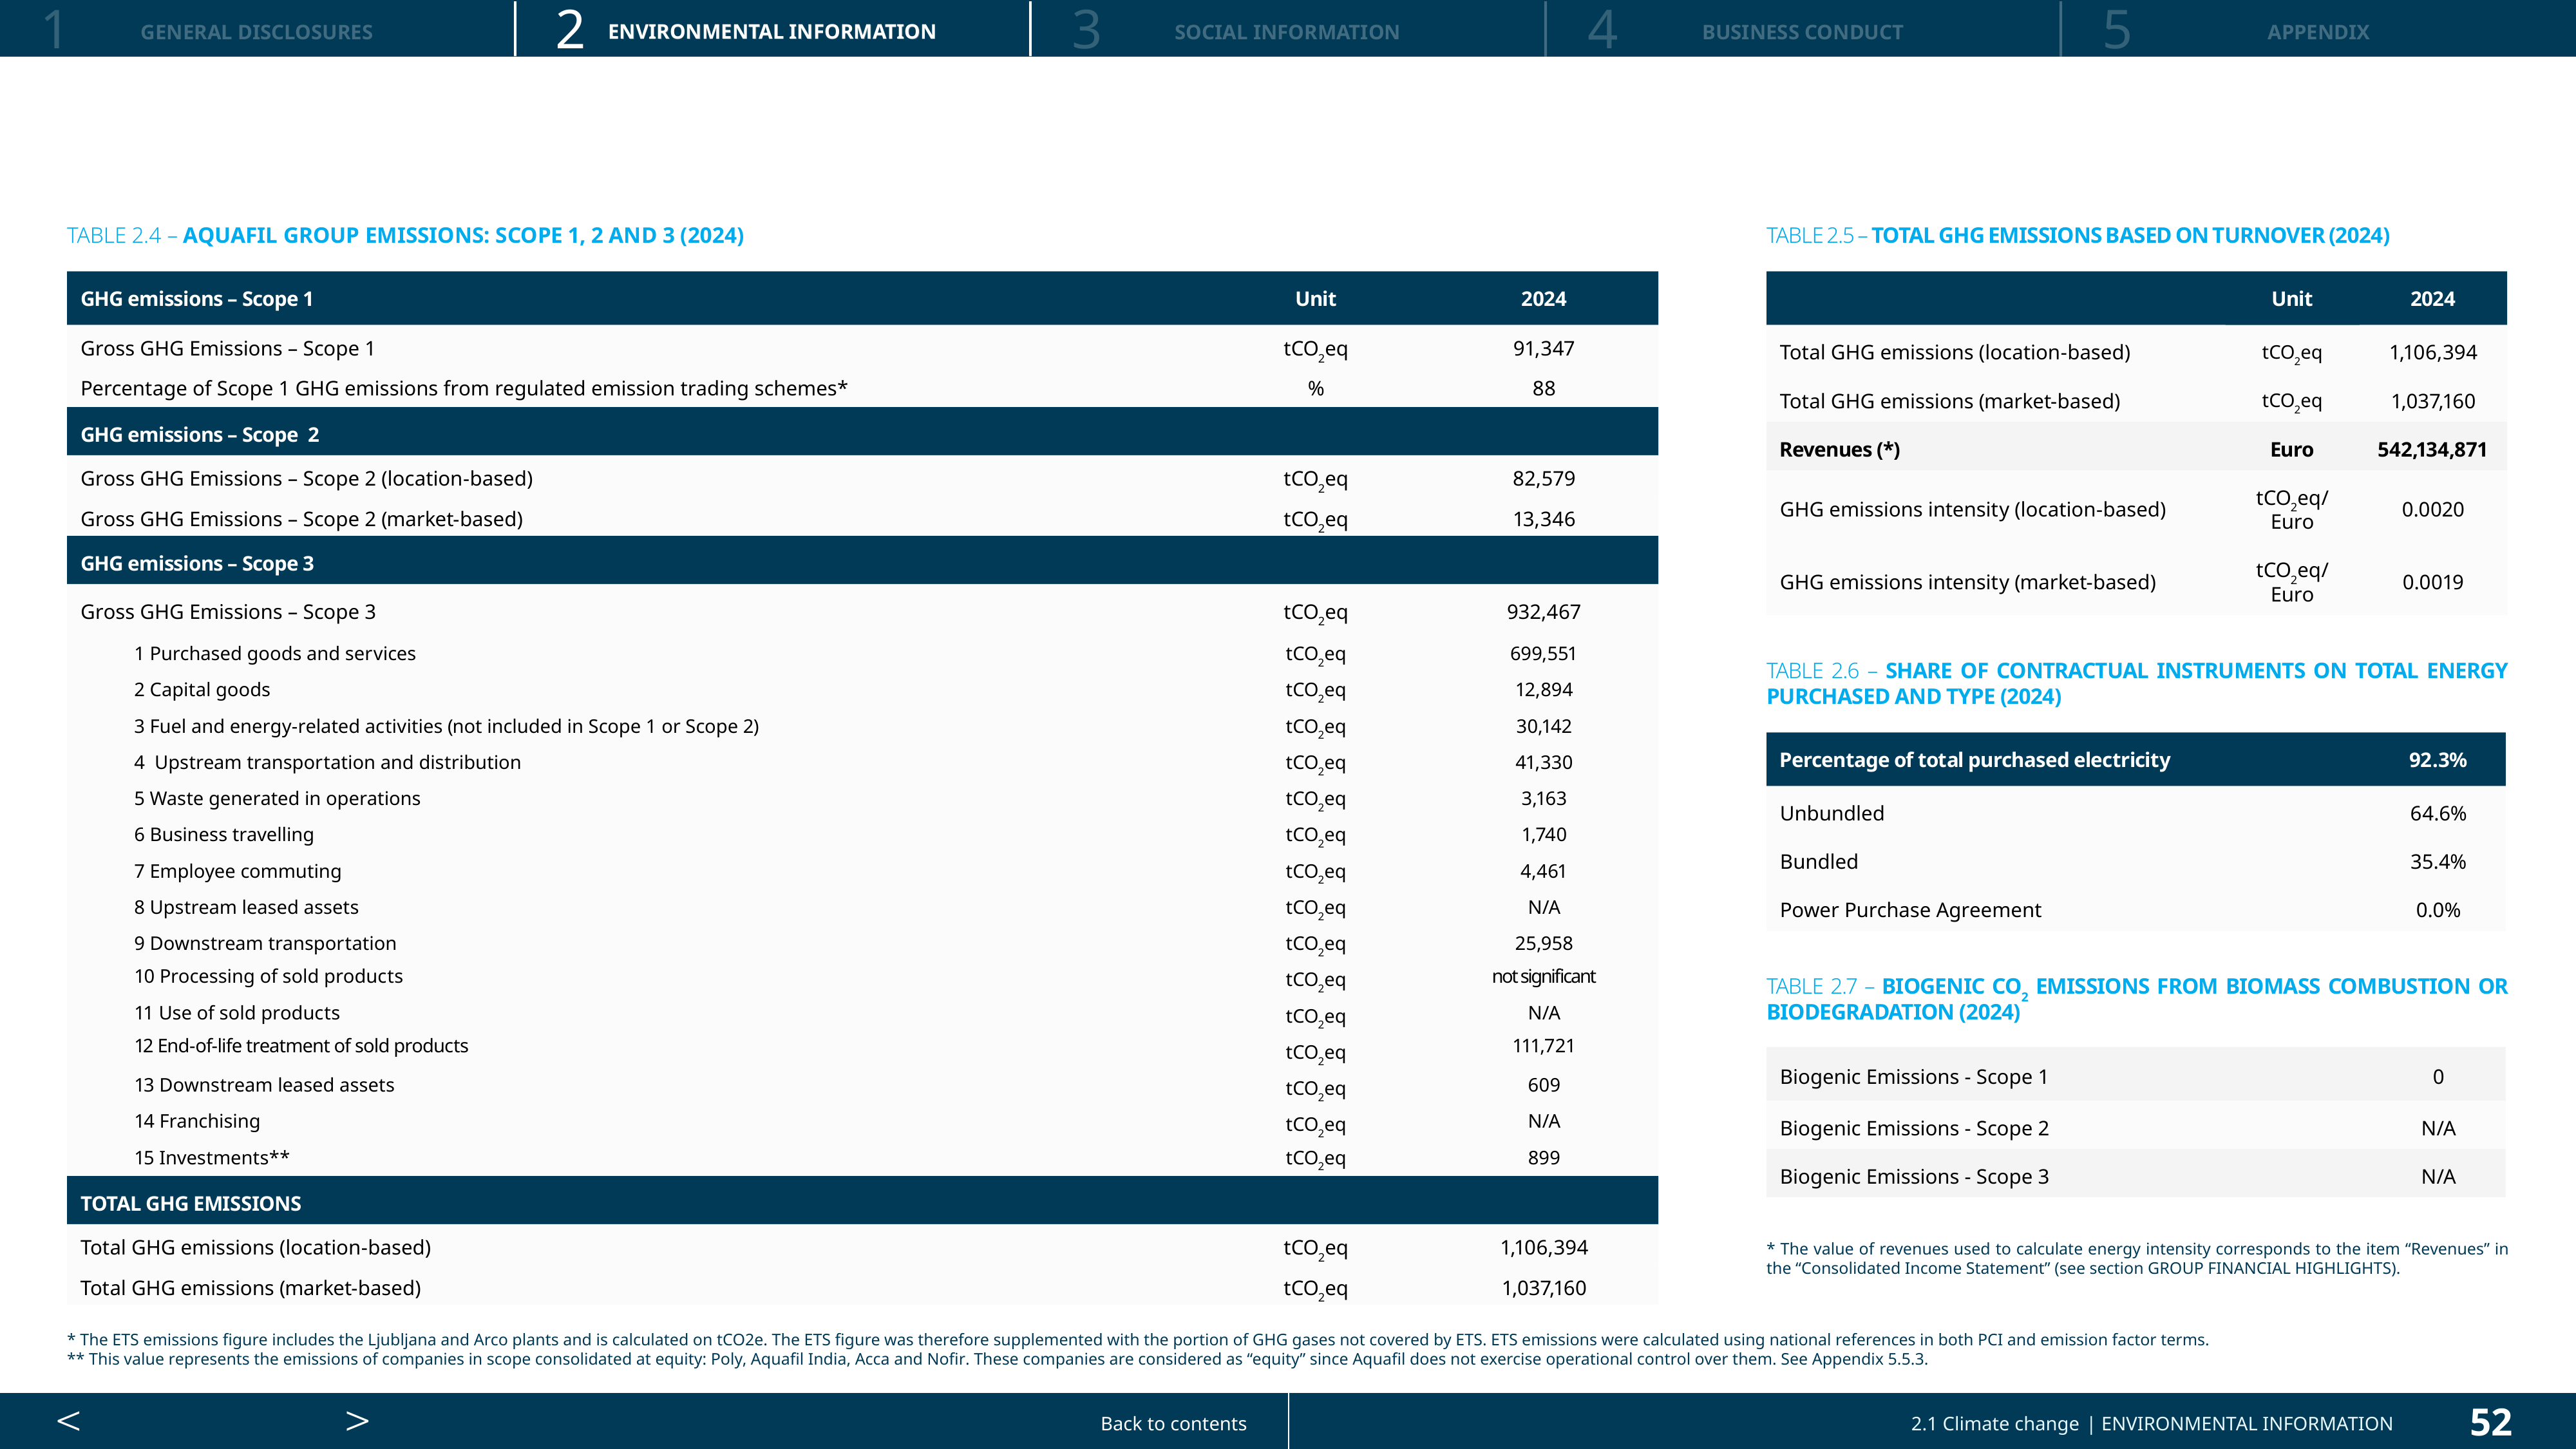Select Environmental Information section tab
2576x1449 pixels.
(x=772, y=29)
